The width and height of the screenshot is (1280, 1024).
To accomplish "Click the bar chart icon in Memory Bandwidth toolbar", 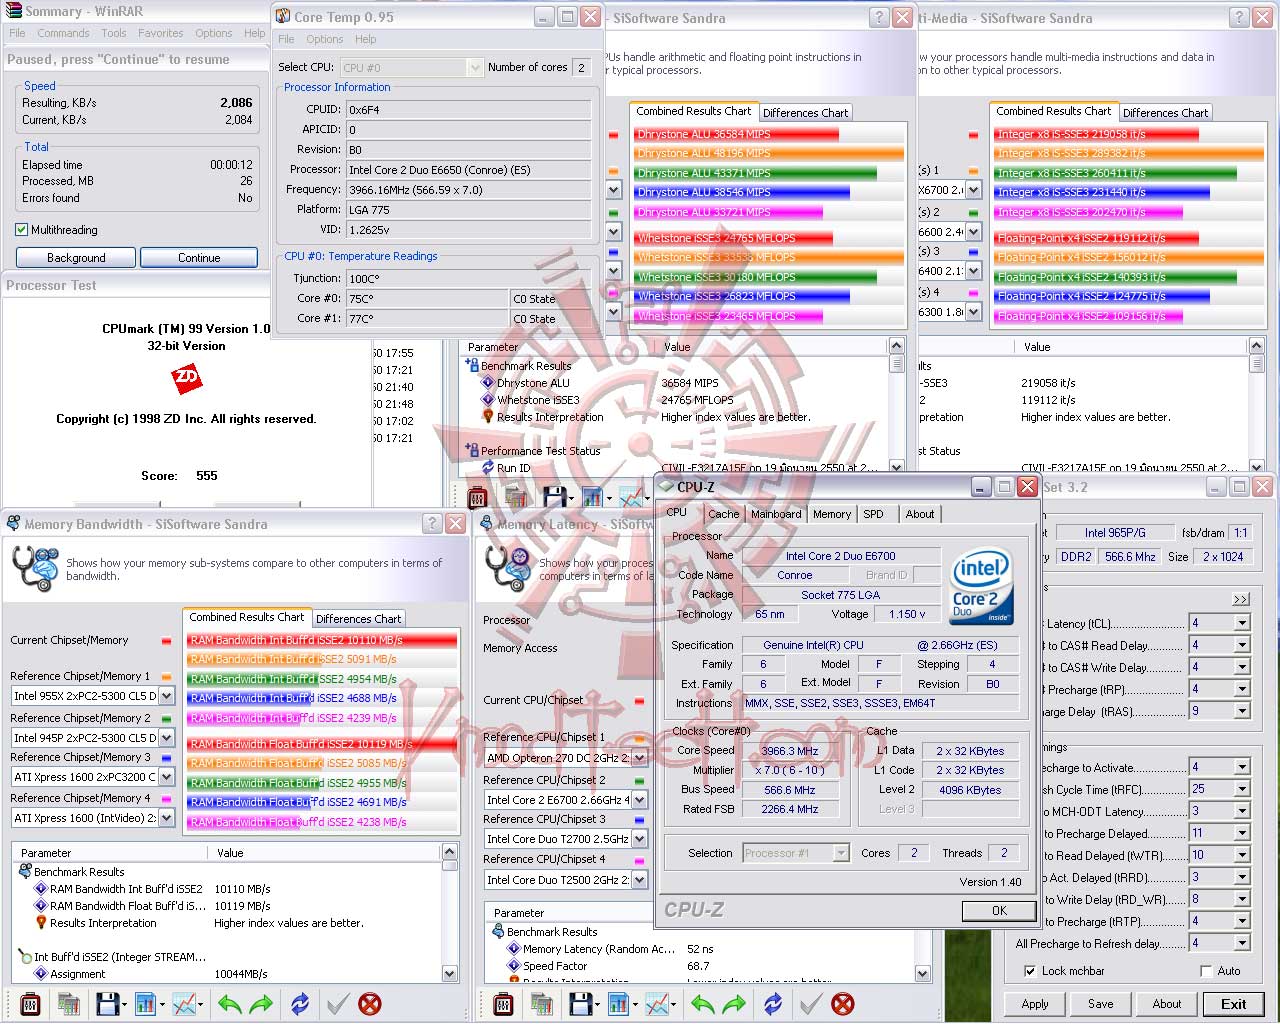I will coord(145,1003).
